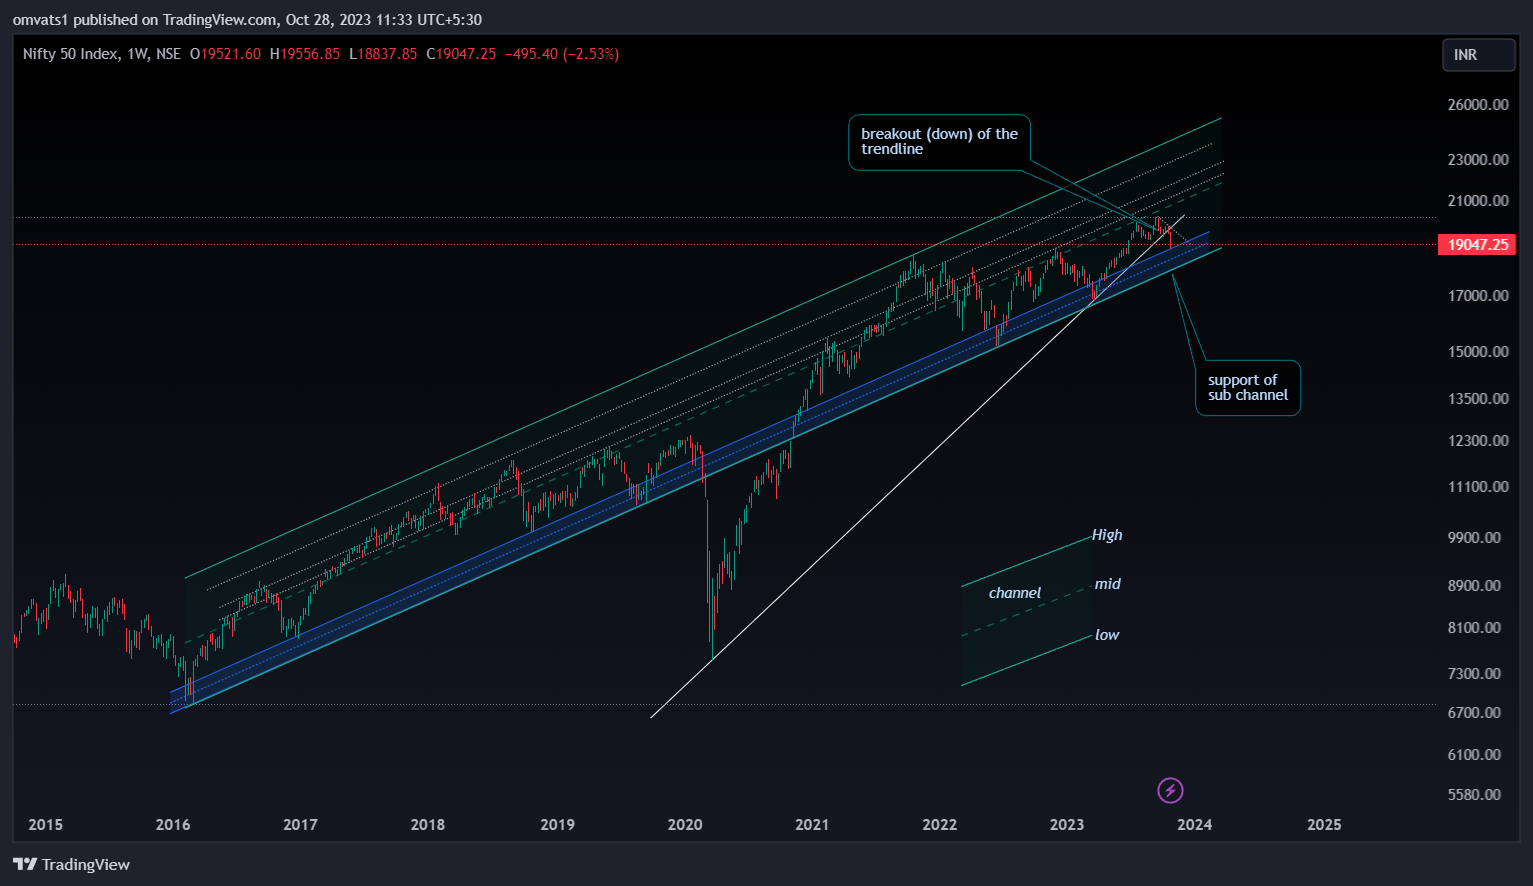
Task: Click the 11100.00 price axis label
Action: [1478, 487]
